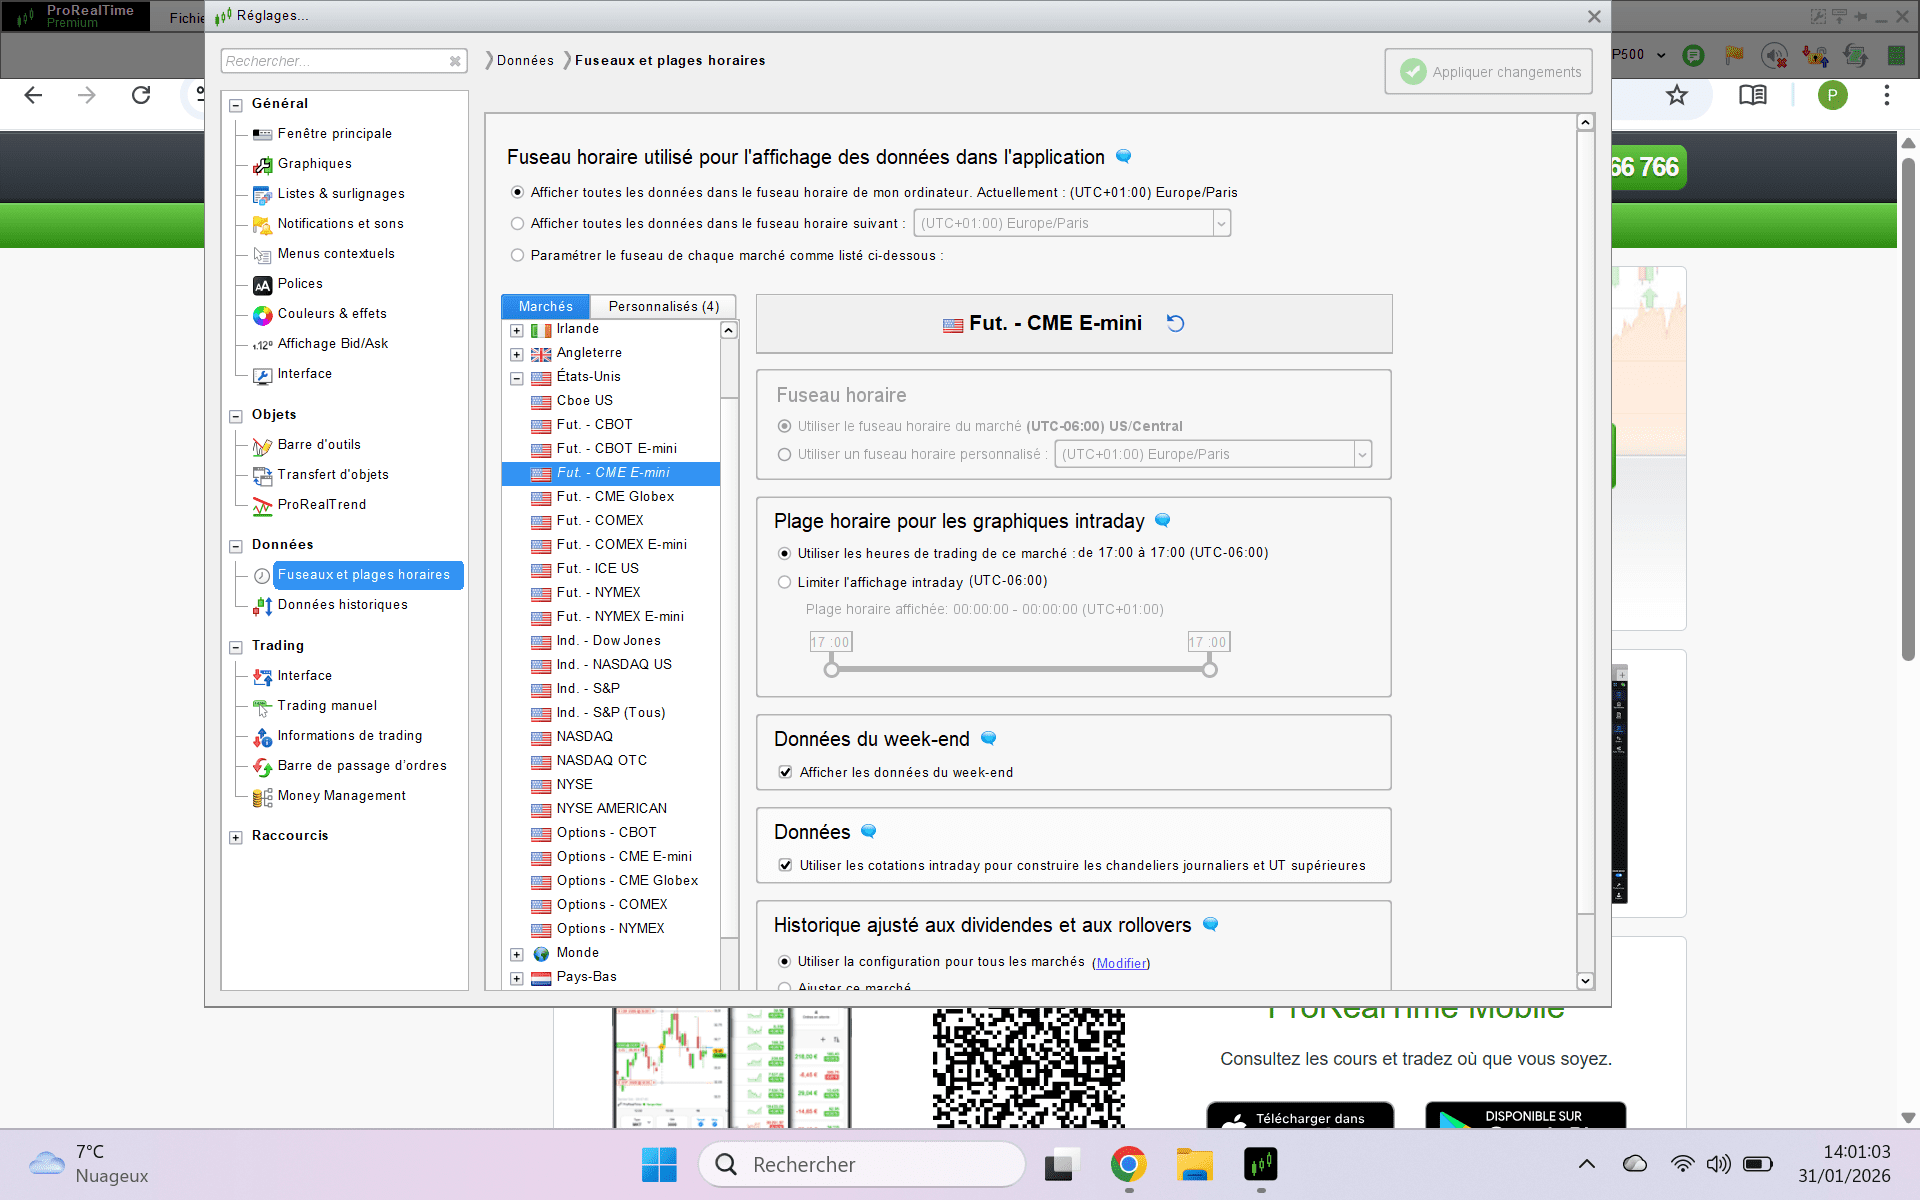Click left handle of intraday time slider
The height and width of the screenshot is (1200, 1920).
[x=831, y=669]
